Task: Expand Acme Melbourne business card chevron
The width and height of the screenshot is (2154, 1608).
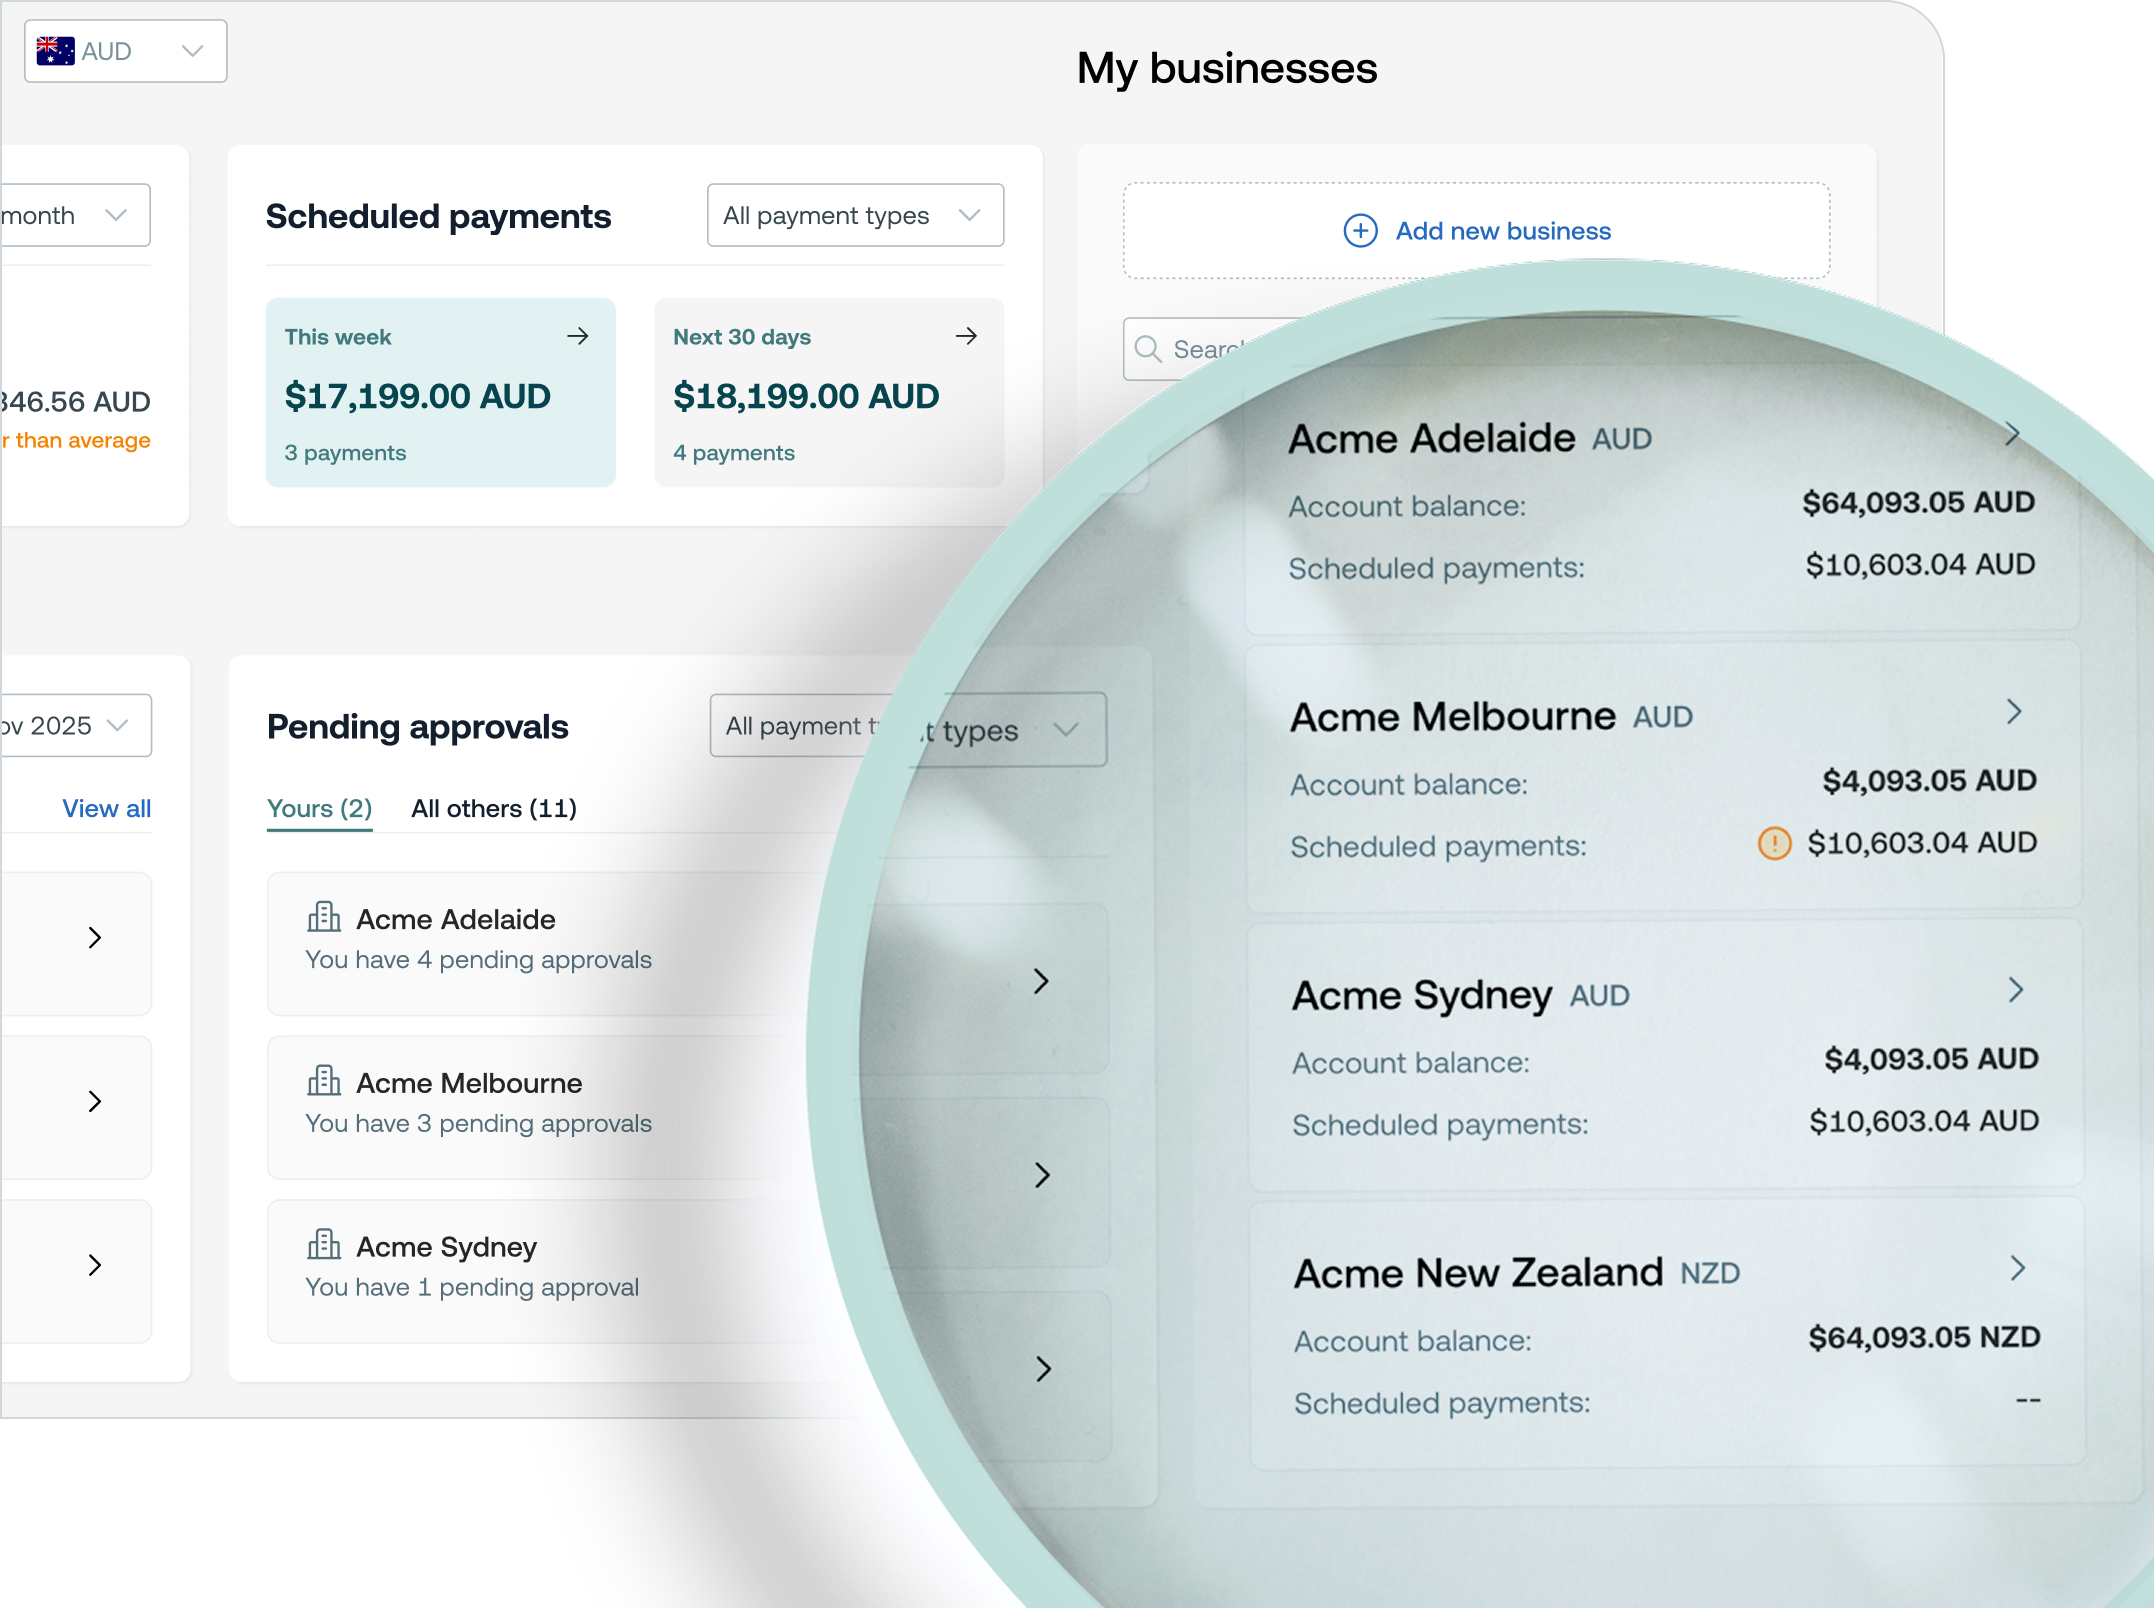Action: [2014, 712]
